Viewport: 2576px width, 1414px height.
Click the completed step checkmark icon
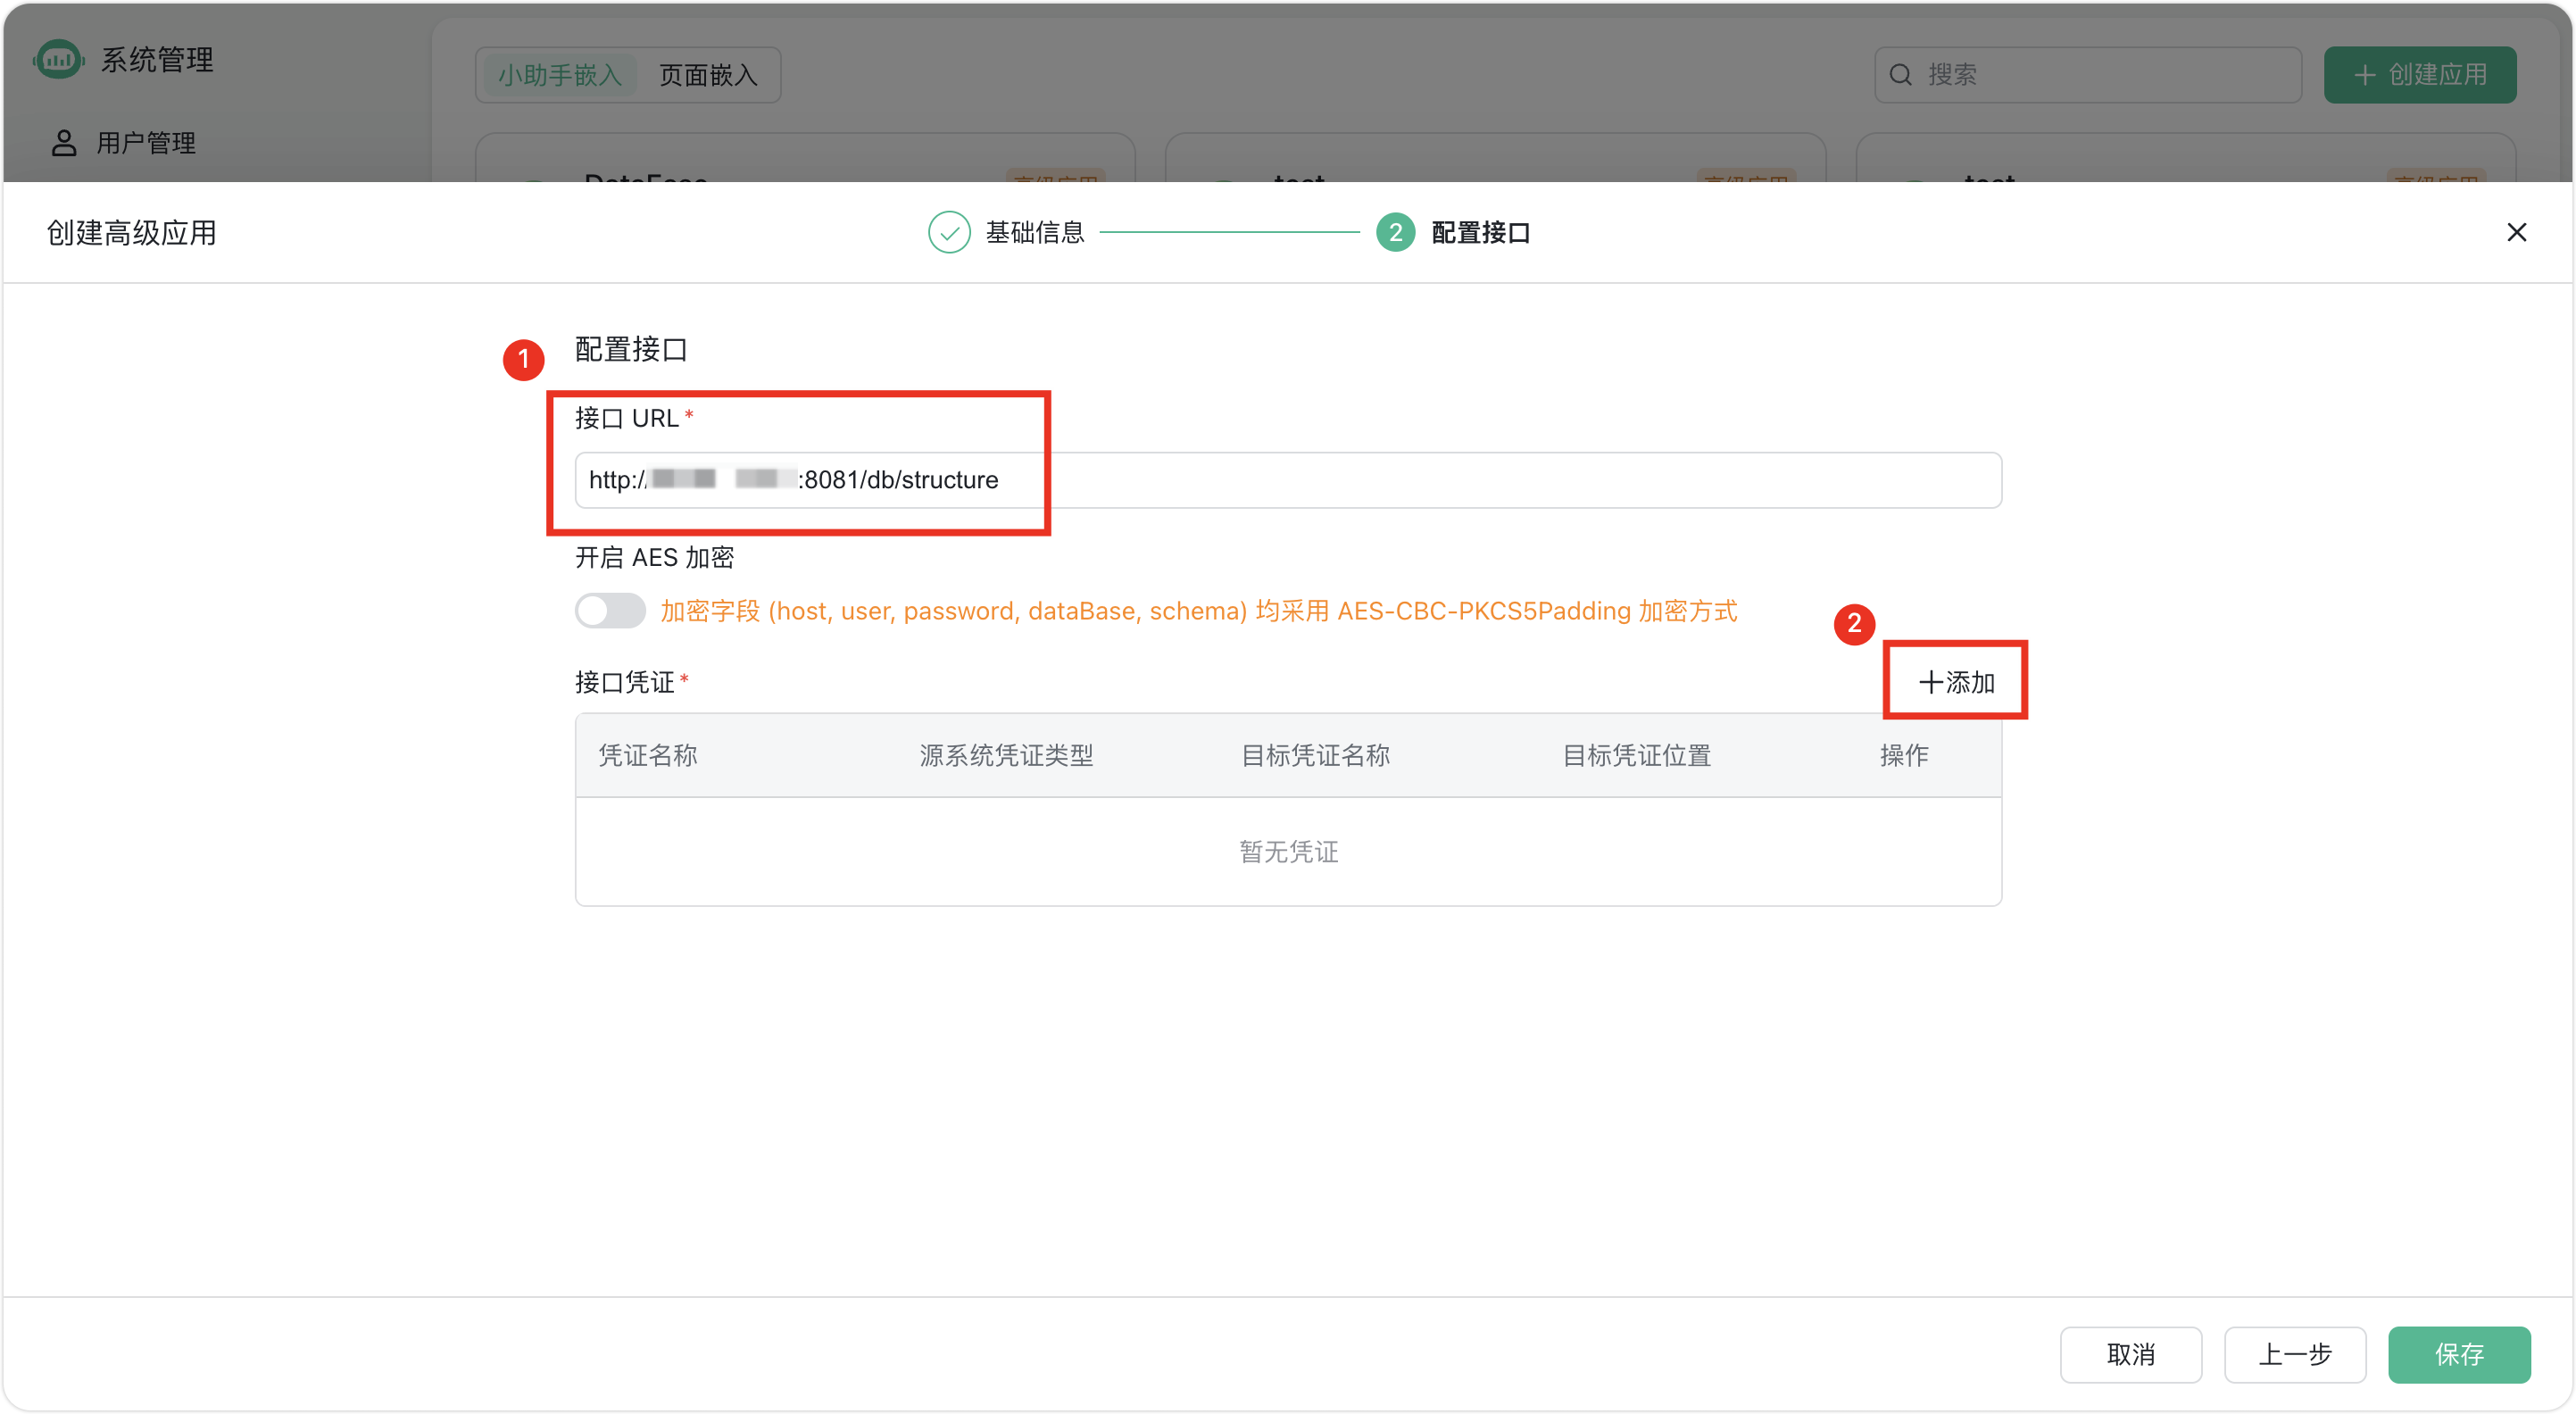pos(948,232)
